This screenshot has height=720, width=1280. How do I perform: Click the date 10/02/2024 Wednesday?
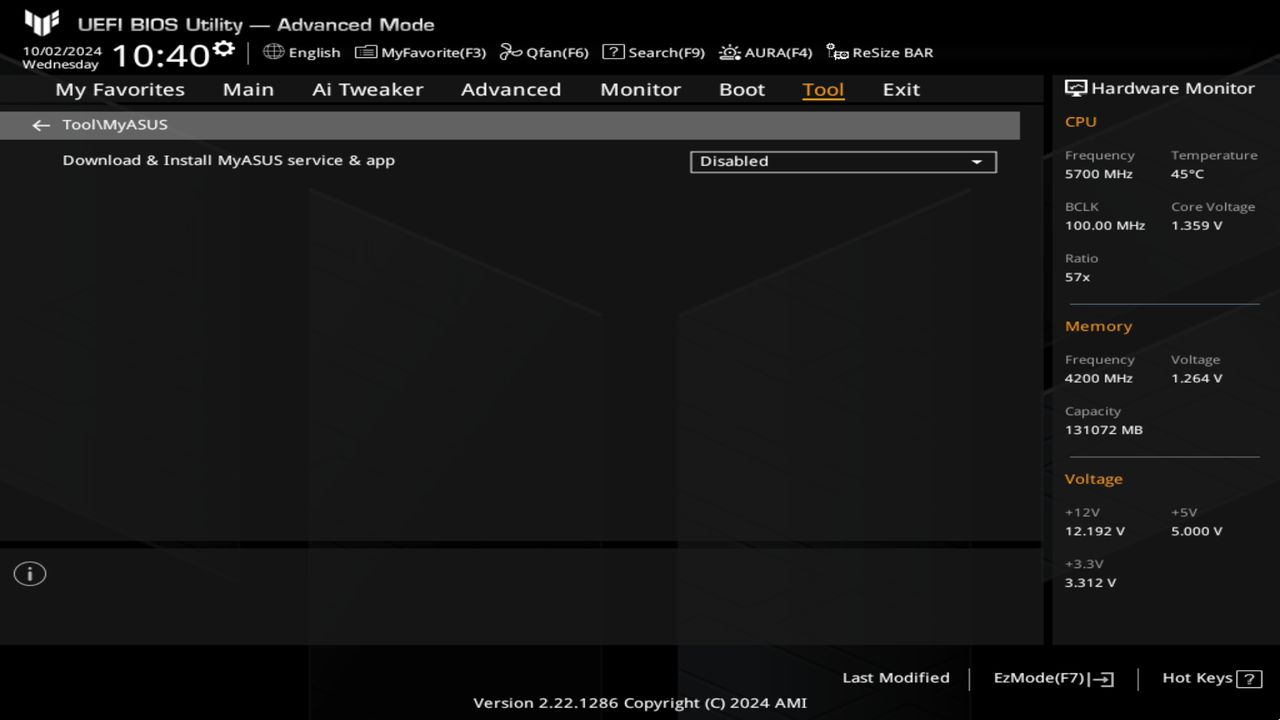click(x=62, y=57)
